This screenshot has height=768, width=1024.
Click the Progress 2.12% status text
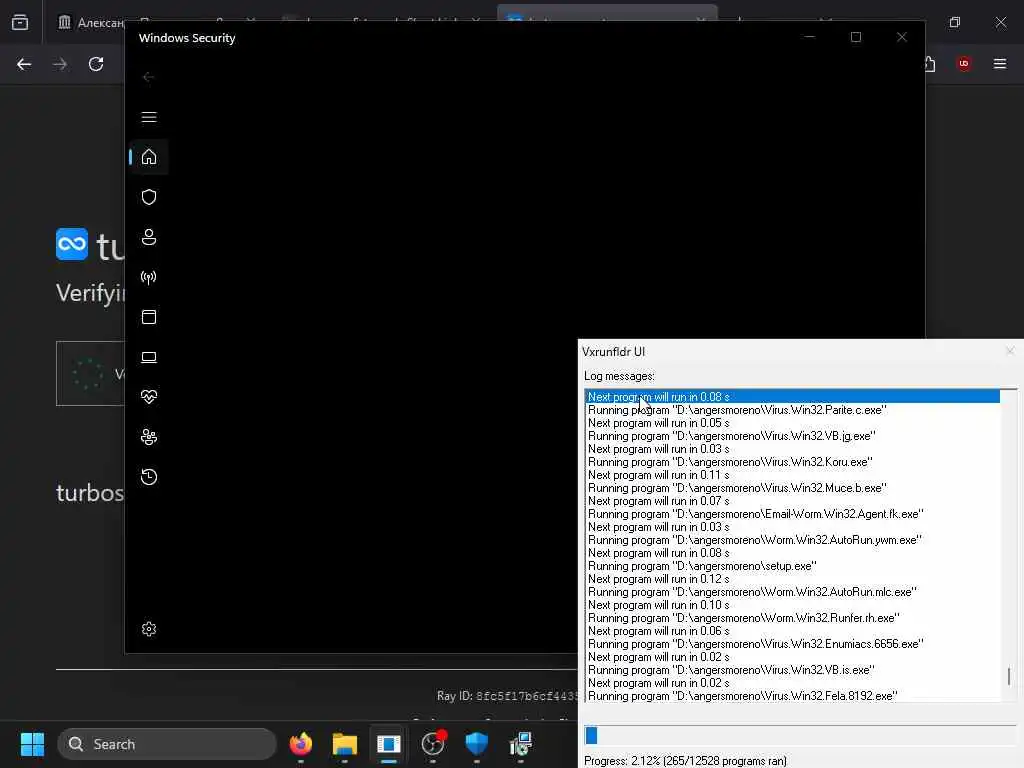685,761
